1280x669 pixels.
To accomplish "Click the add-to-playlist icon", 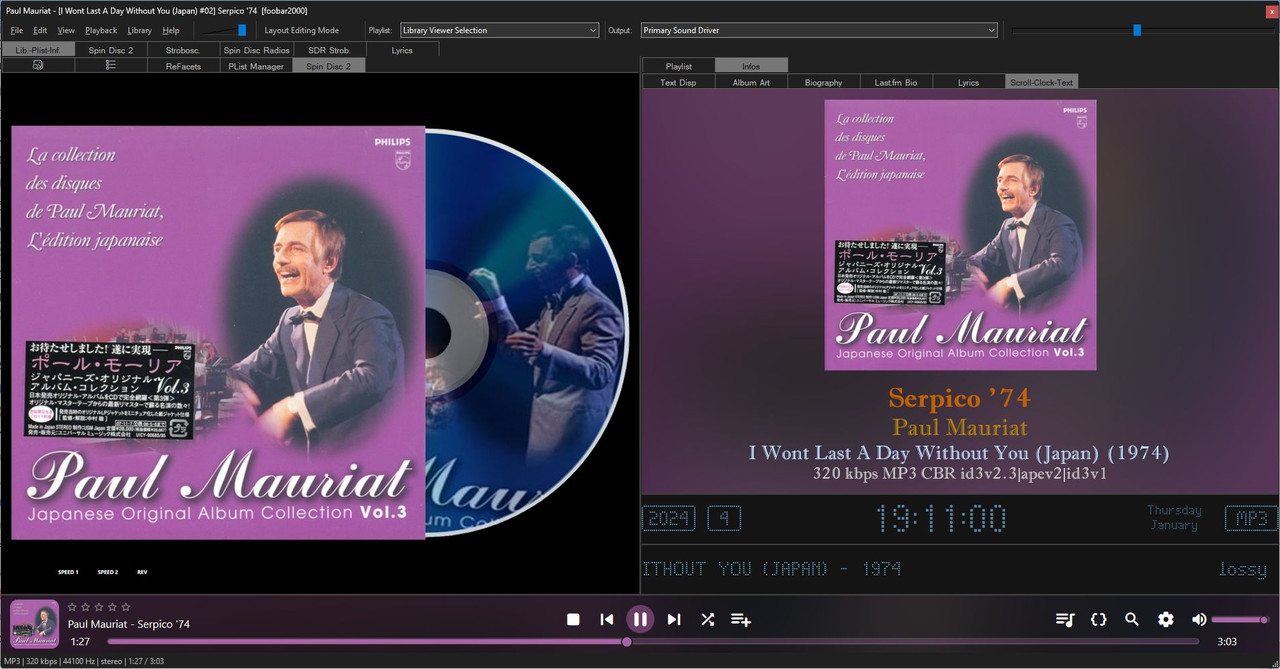I will point(741,619).
